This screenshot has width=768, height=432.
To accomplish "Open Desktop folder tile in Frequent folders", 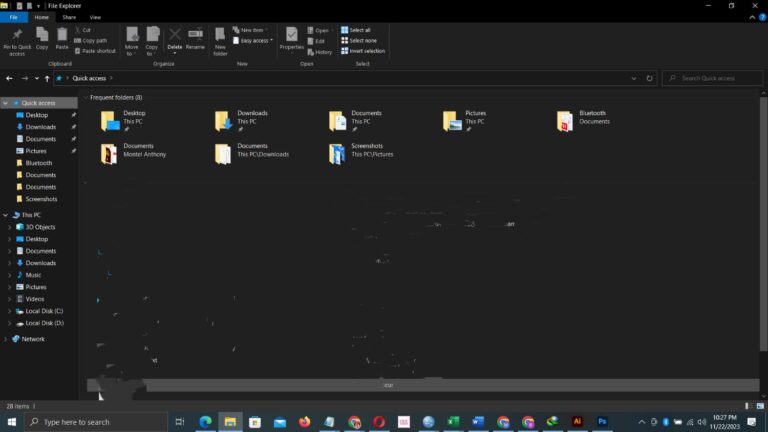I will [123, 120].
